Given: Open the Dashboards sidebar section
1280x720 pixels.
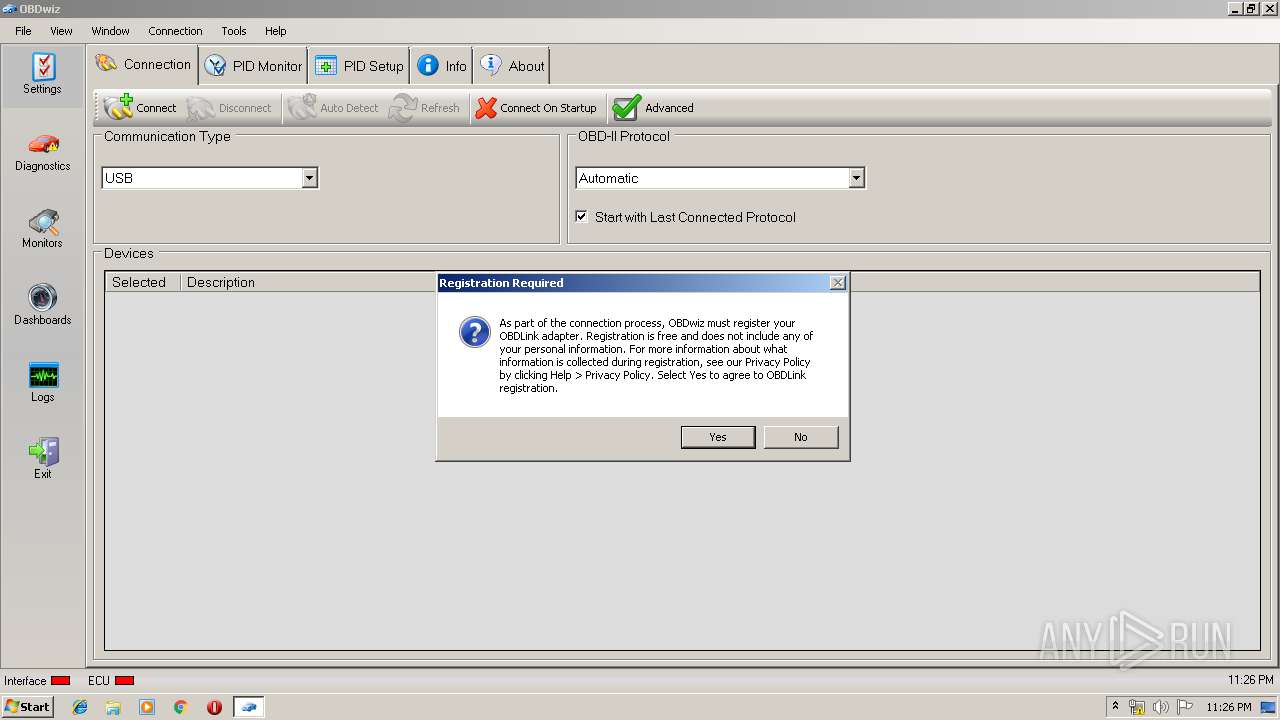Looking at the screenshot, I should pos(42,306).
